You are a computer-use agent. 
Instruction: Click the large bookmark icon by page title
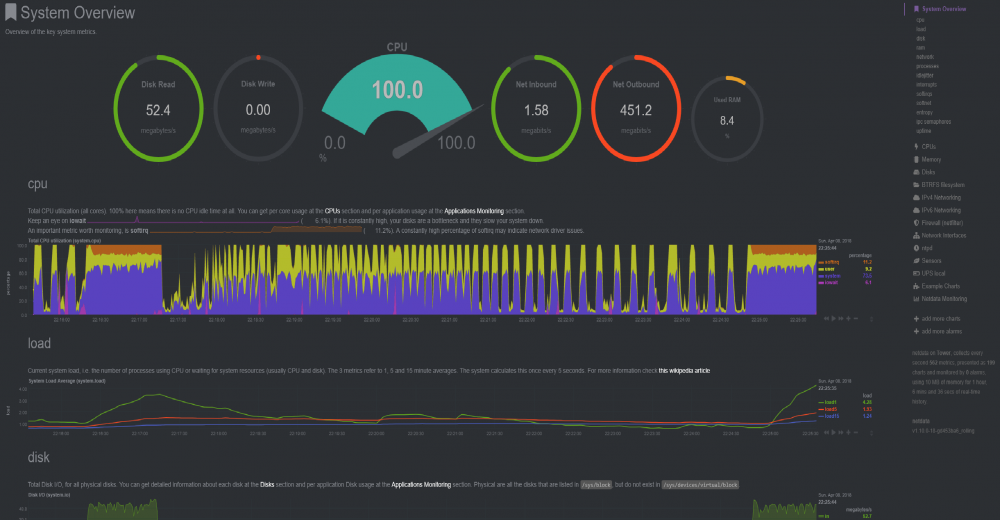click(11, 12)
